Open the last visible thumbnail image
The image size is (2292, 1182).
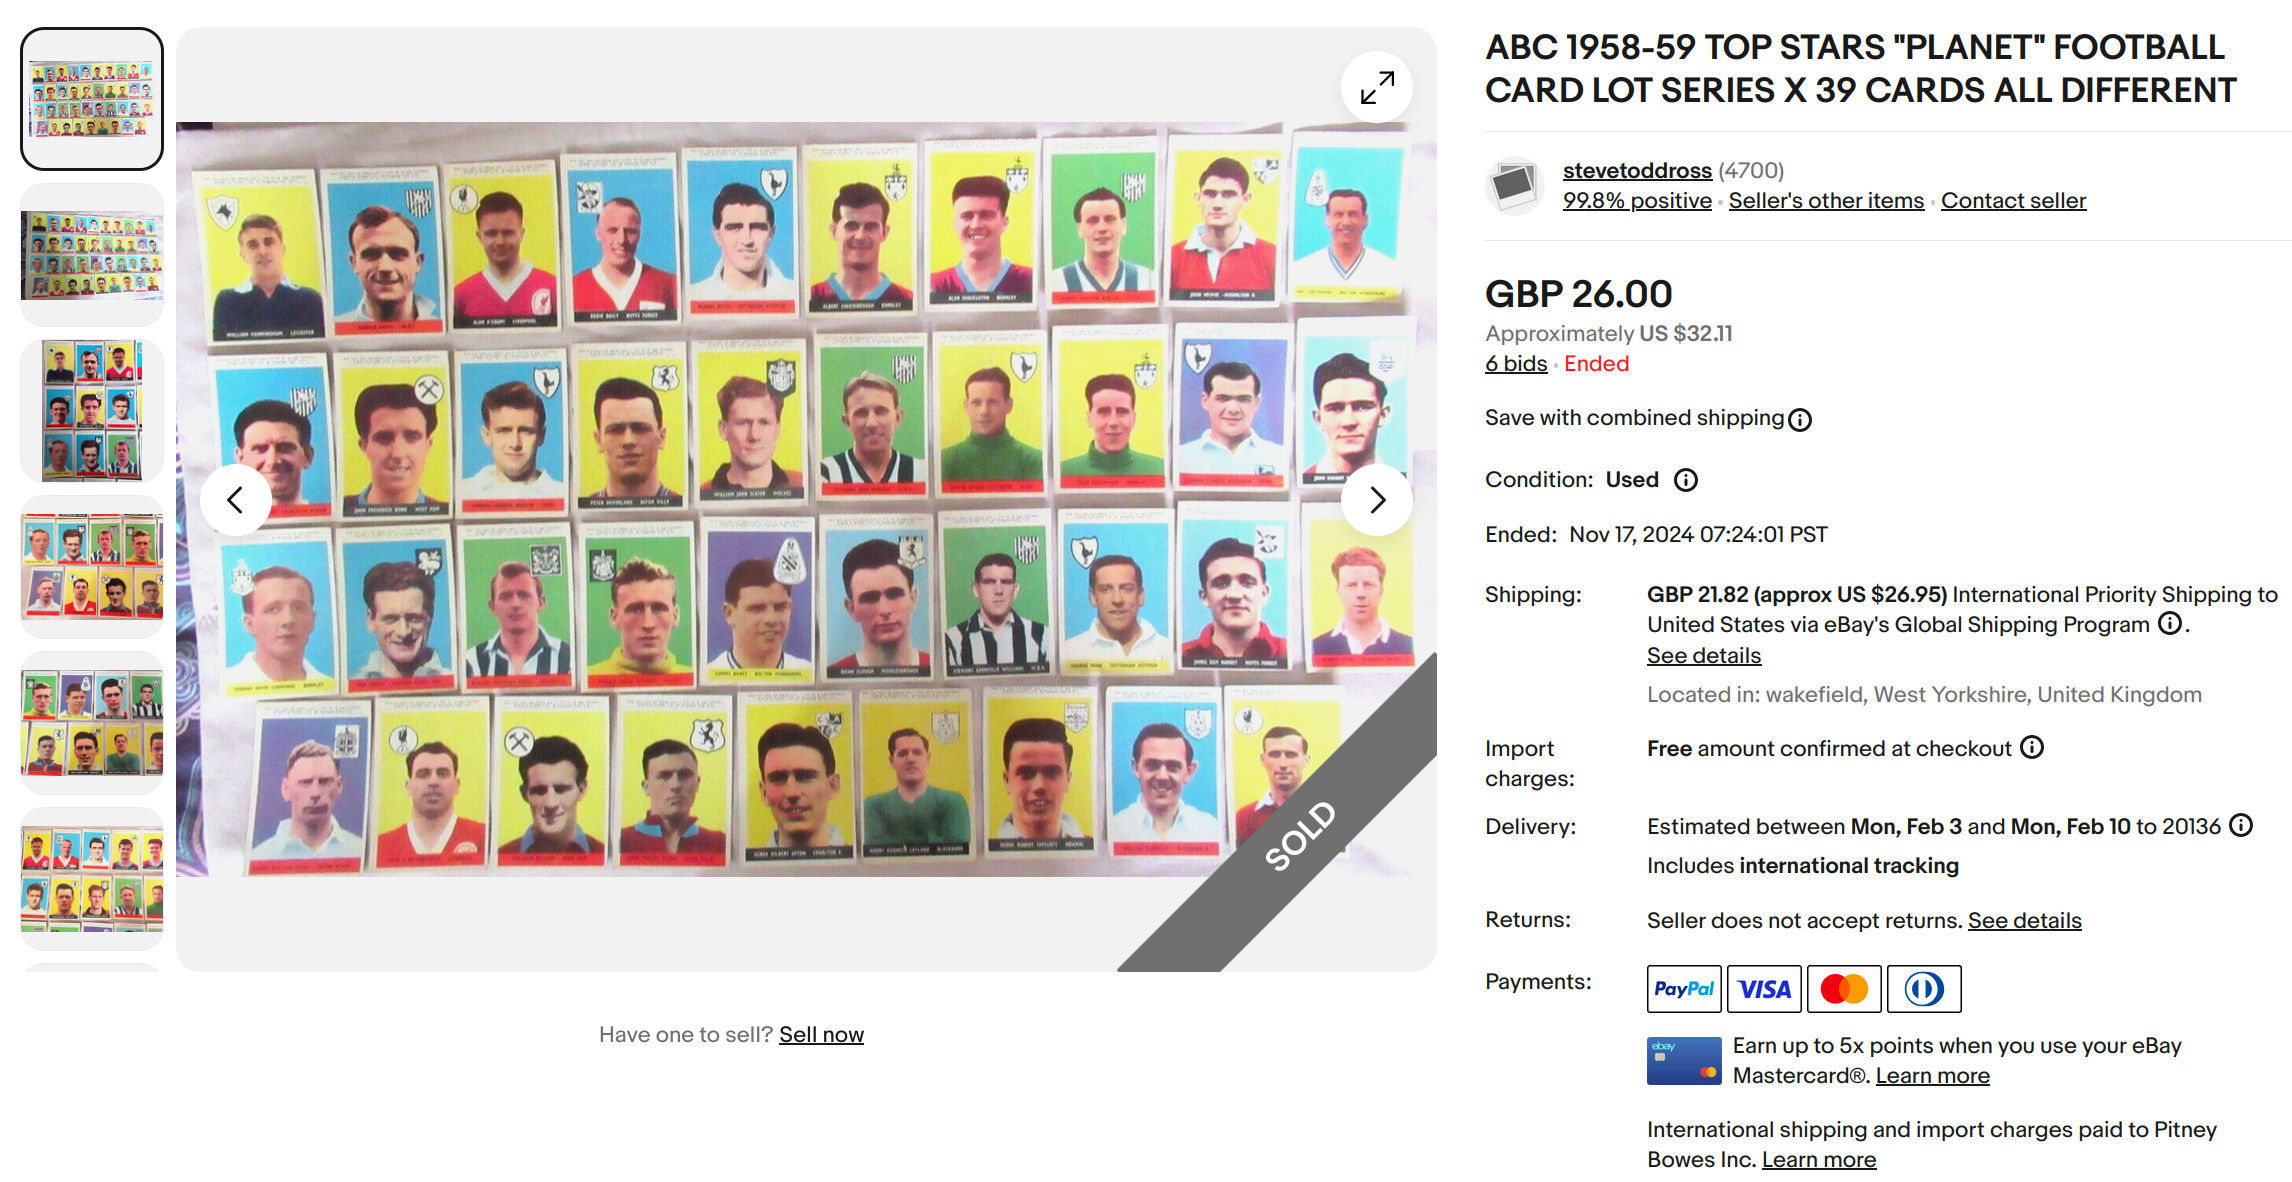click(x=92, y=879)
